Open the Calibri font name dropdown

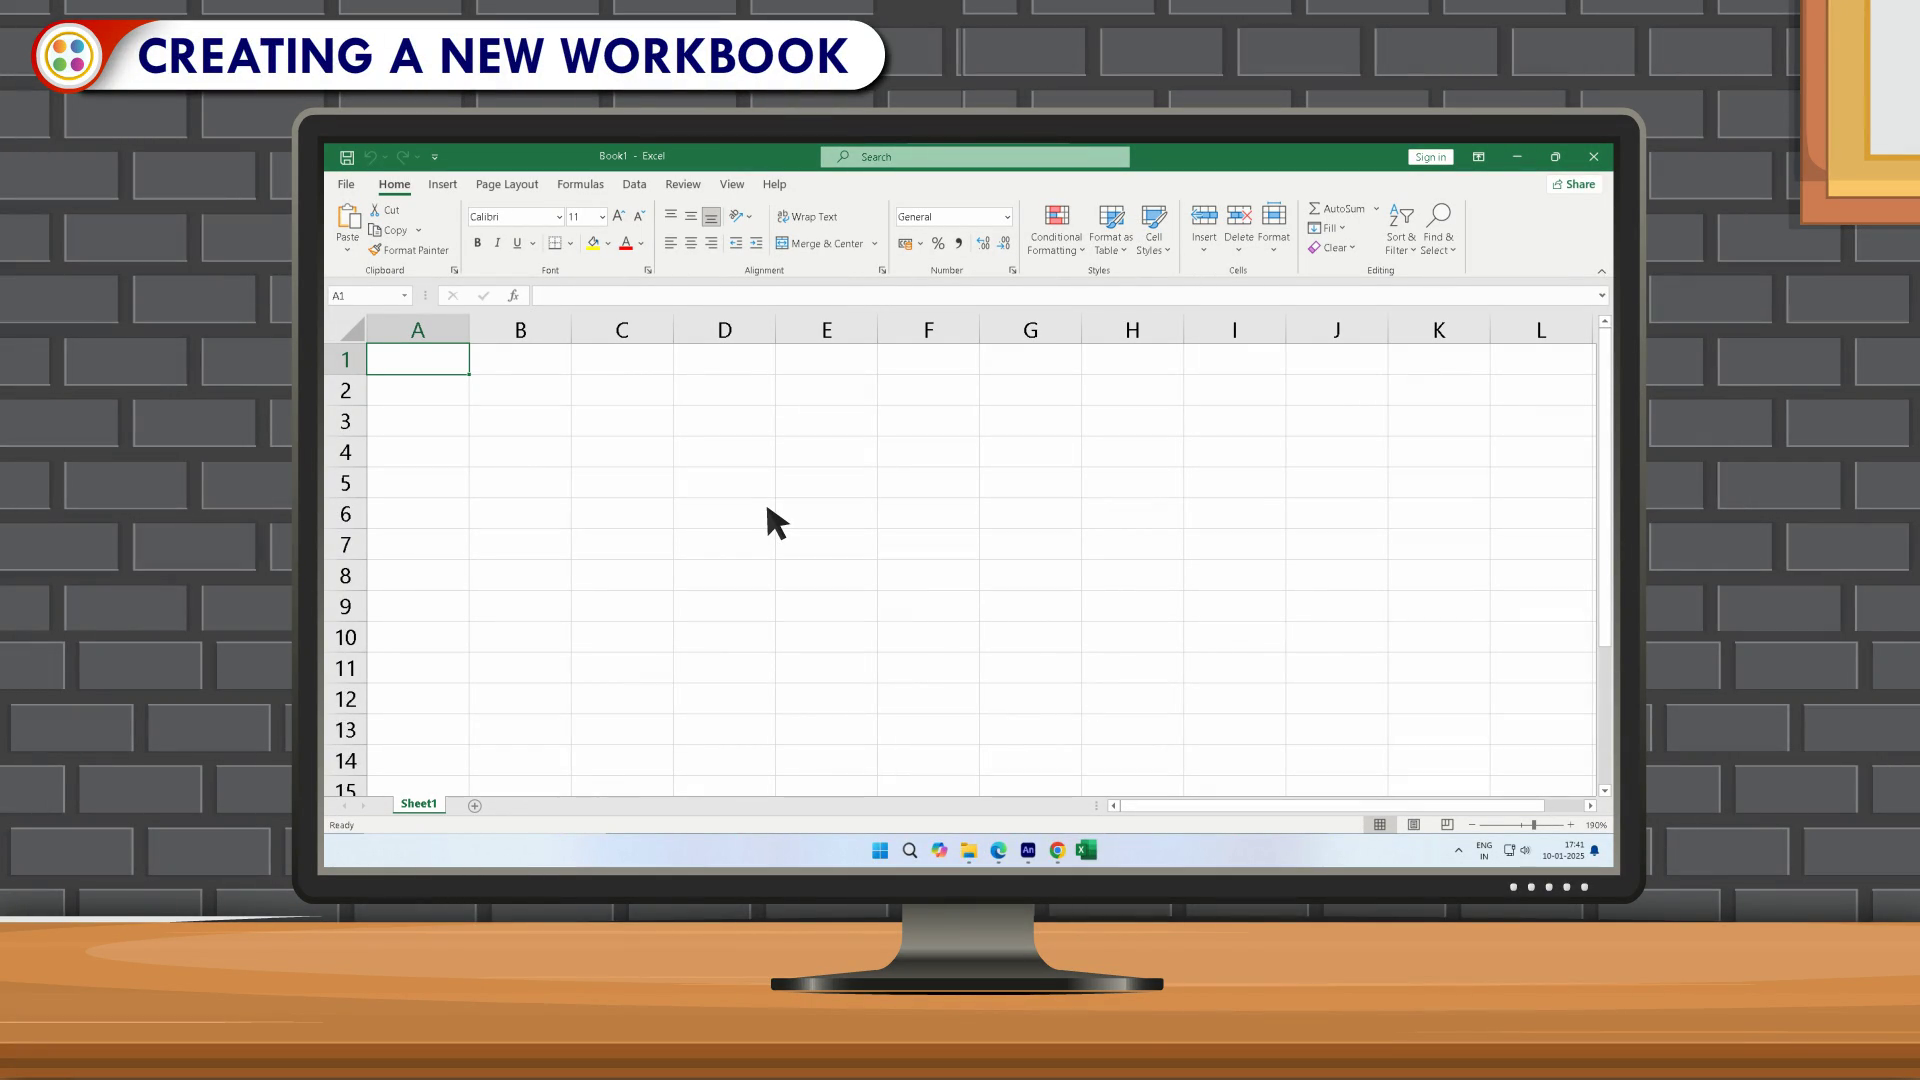559,217
